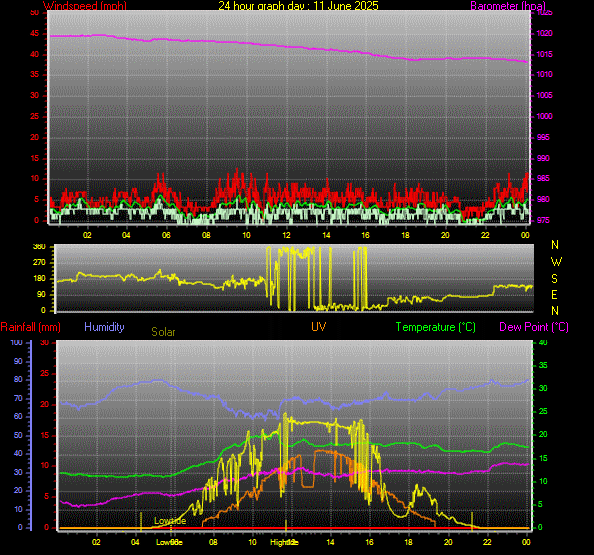Click the red '20' rainfall axis value
This screenshot has width=594, height=555.
(45, 404)
